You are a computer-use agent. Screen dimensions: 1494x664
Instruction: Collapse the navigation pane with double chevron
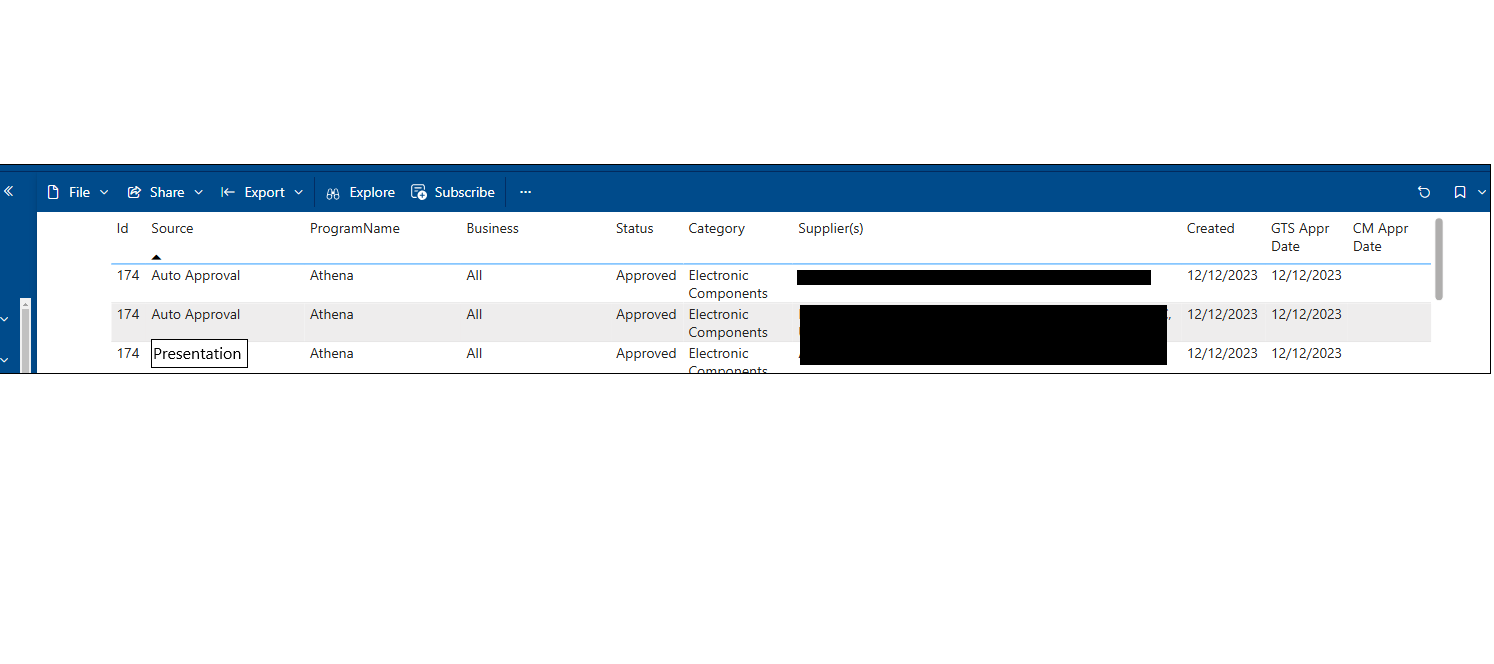tap(9, 191)
